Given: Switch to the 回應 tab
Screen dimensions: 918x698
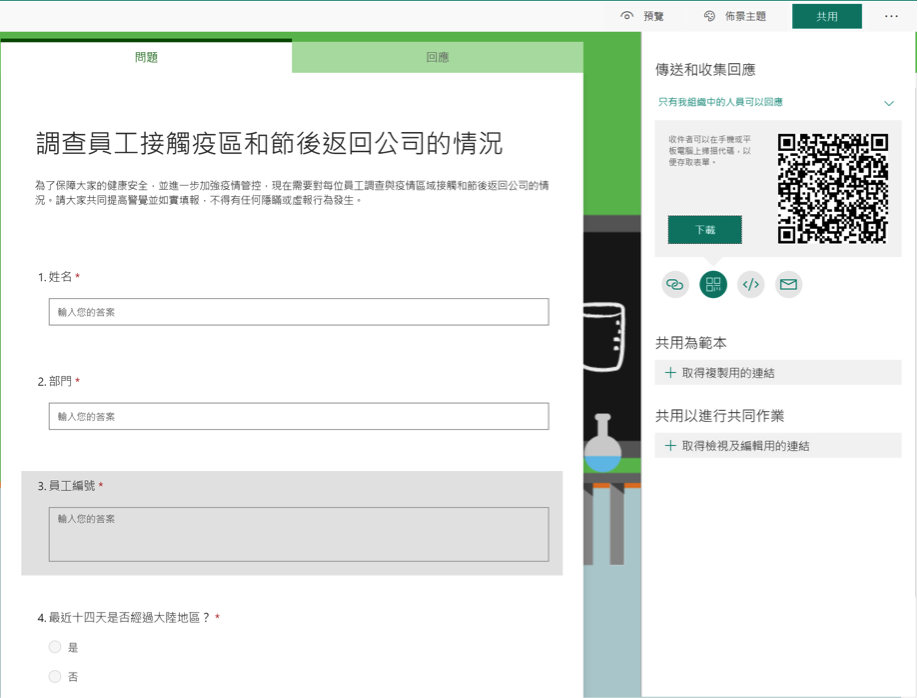Looking at the screenshot, I should click(x=437, y=57).
